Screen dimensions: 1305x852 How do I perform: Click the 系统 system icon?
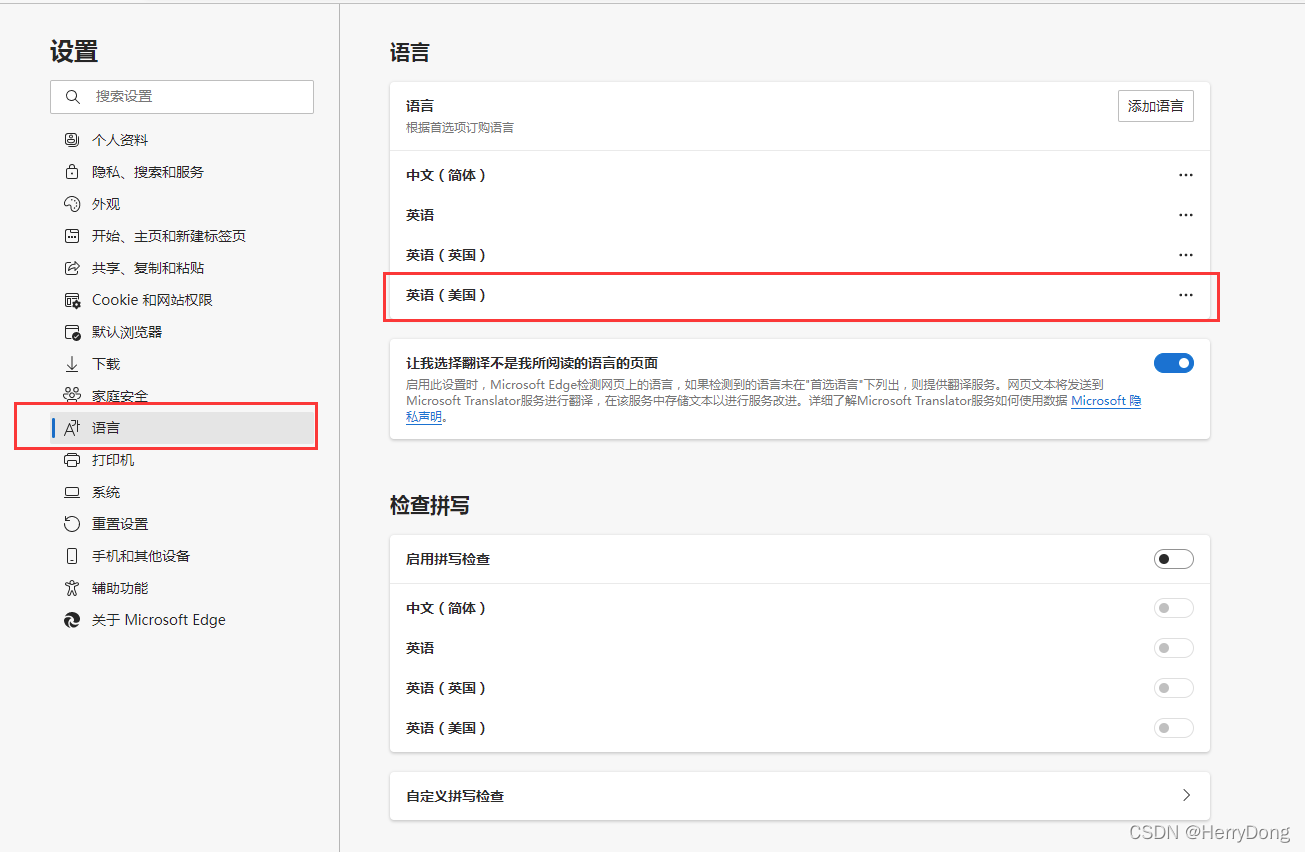click(x=72, y=492)
